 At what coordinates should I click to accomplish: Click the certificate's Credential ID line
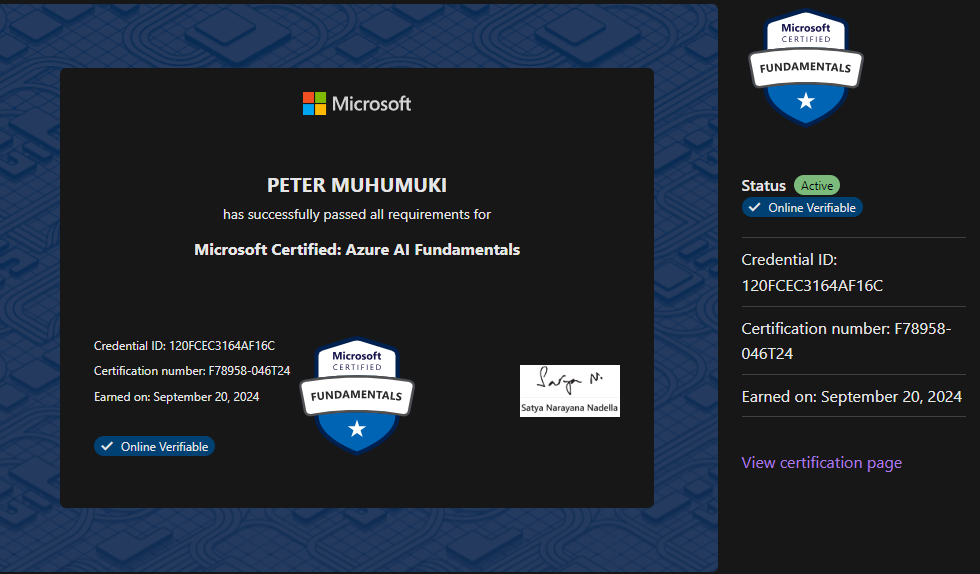(x=184, y=346)
